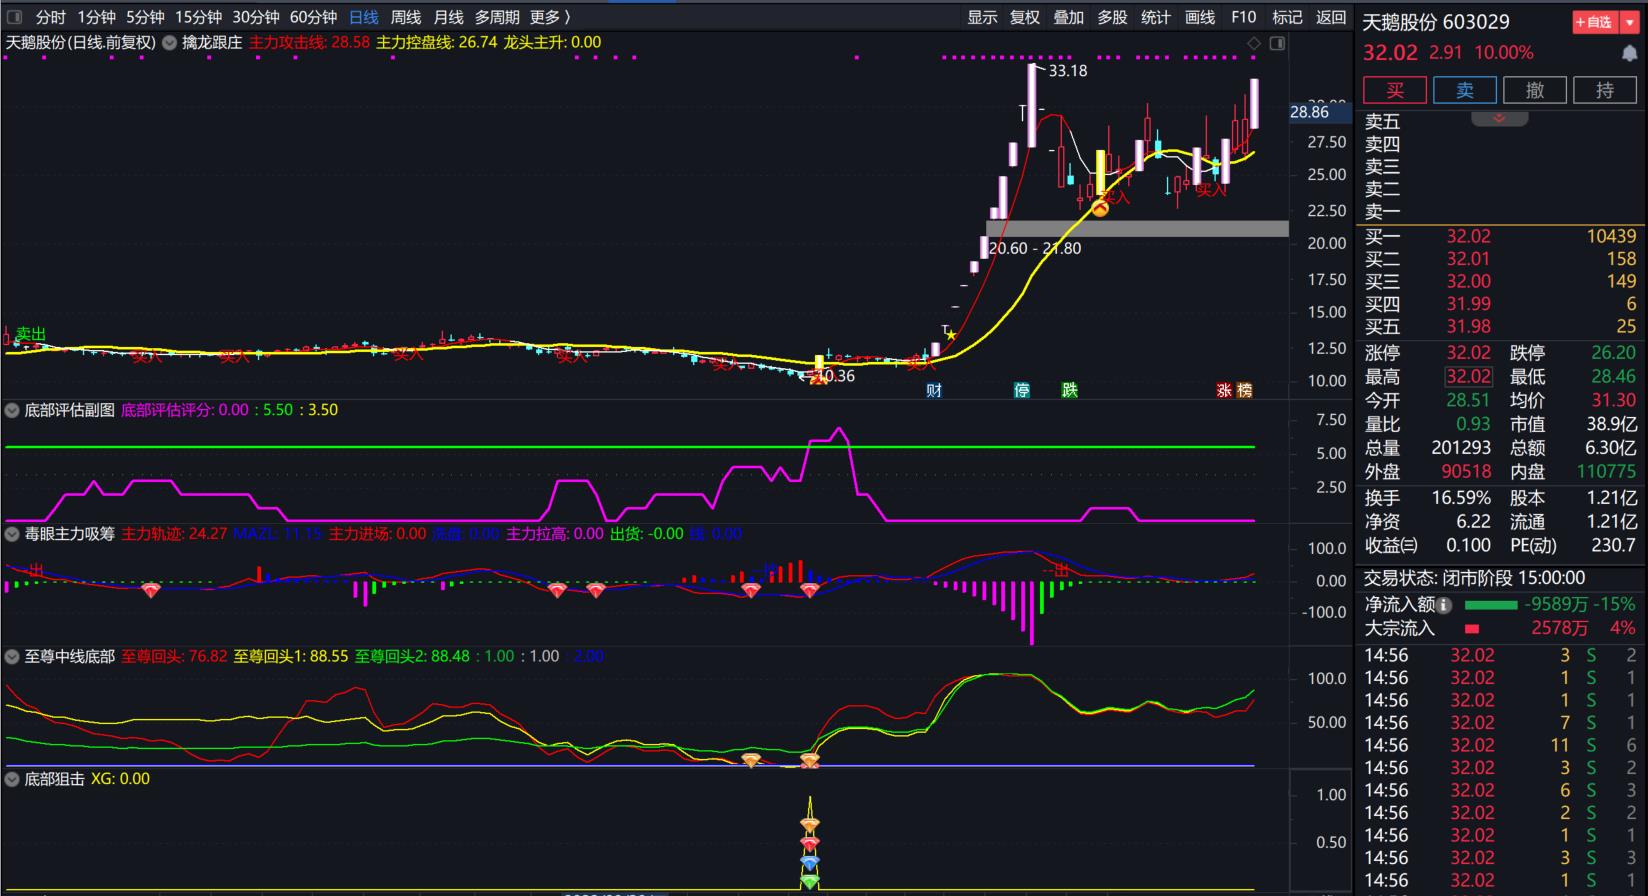Select the 15分钟 period tab

[x=198, y=17]
